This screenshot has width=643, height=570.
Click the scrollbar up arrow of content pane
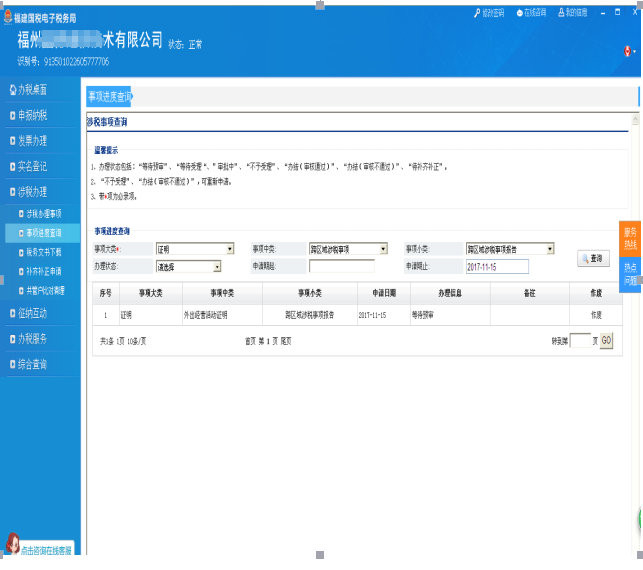click(x=635, y=119)
